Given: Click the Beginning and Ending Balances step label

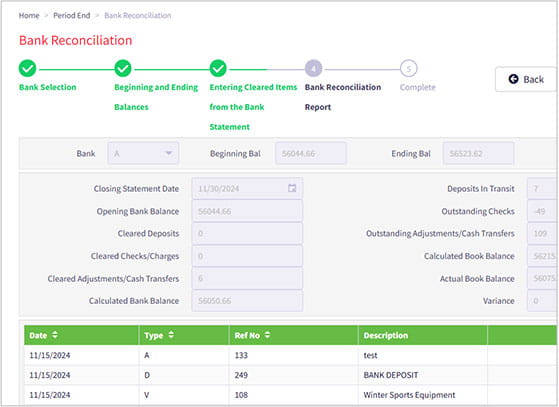Looking at the screenshot, I should (156, 97).
